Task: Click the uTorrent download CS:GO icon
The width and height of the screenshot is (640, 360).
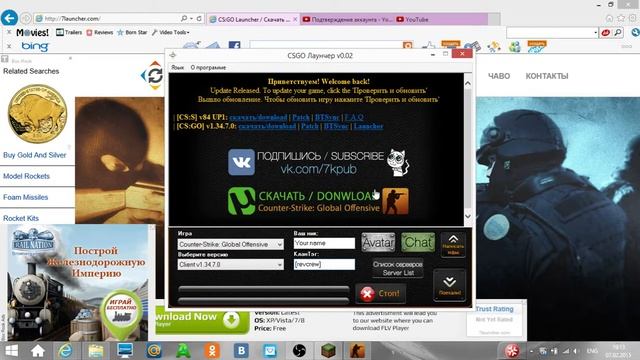Action: 241,201
